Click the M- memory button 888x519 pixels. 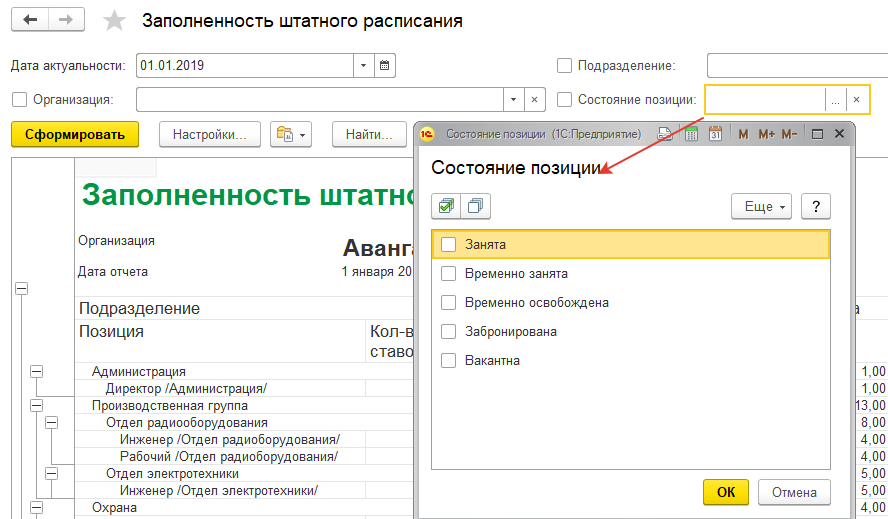click(789, 134)
